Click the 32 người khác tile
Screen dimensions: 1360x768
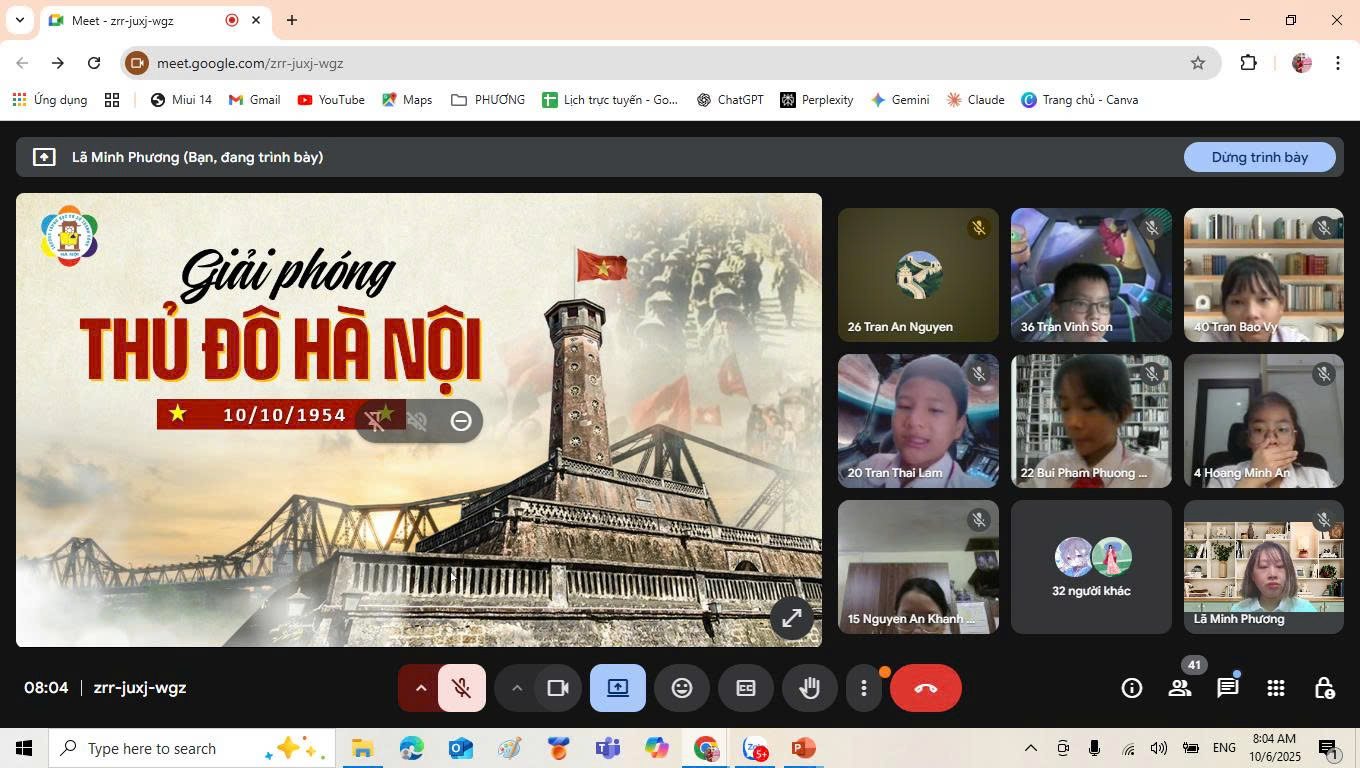(1091, 567)
